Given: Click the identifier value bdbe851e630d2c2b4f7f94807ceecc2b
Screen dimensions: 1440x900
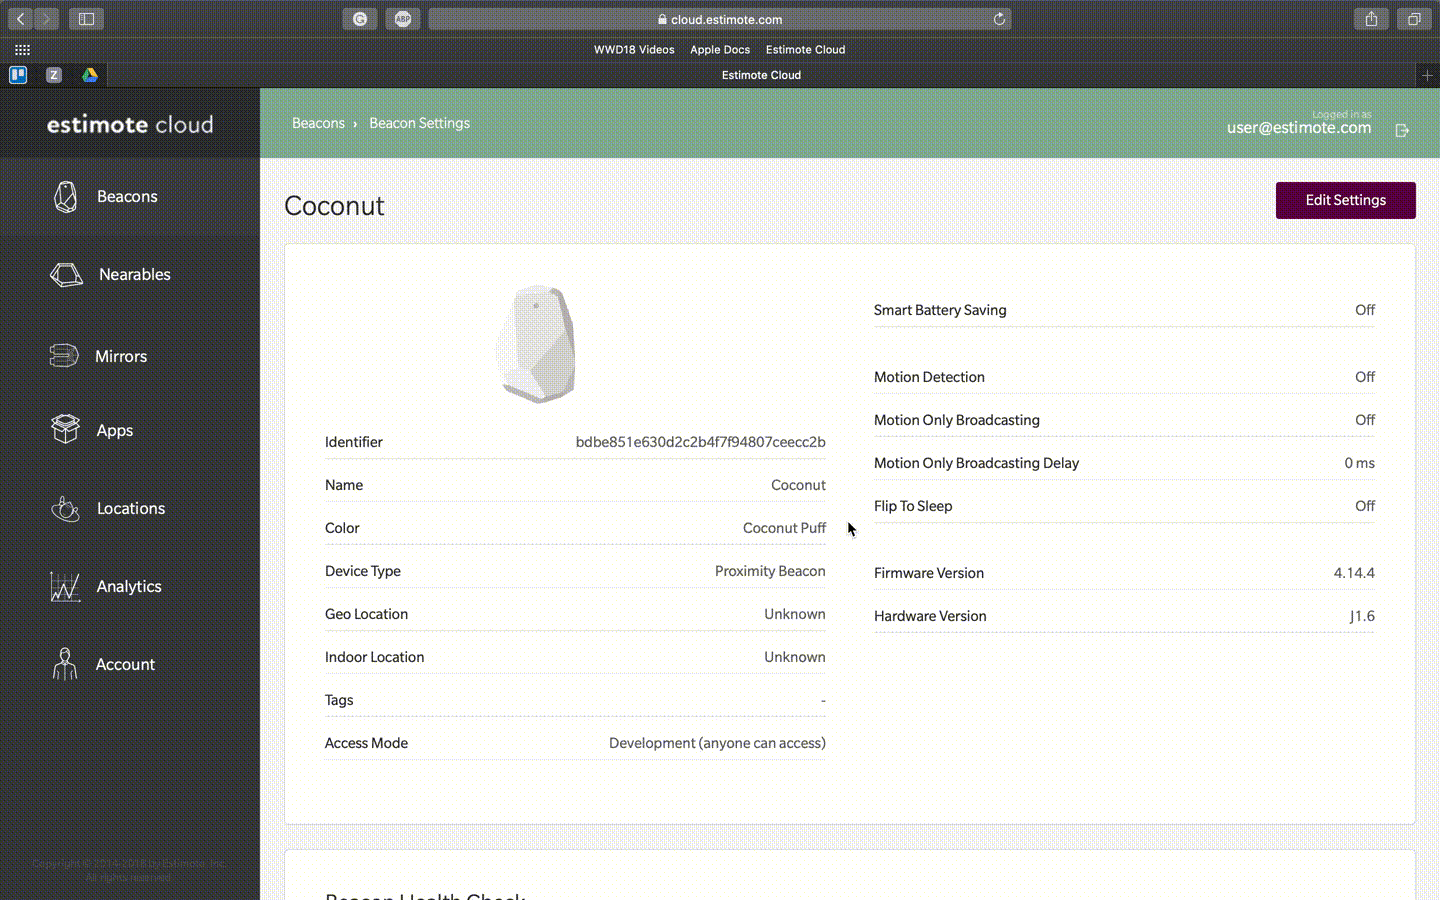Looking at the screenshot, I should [700, 442].
